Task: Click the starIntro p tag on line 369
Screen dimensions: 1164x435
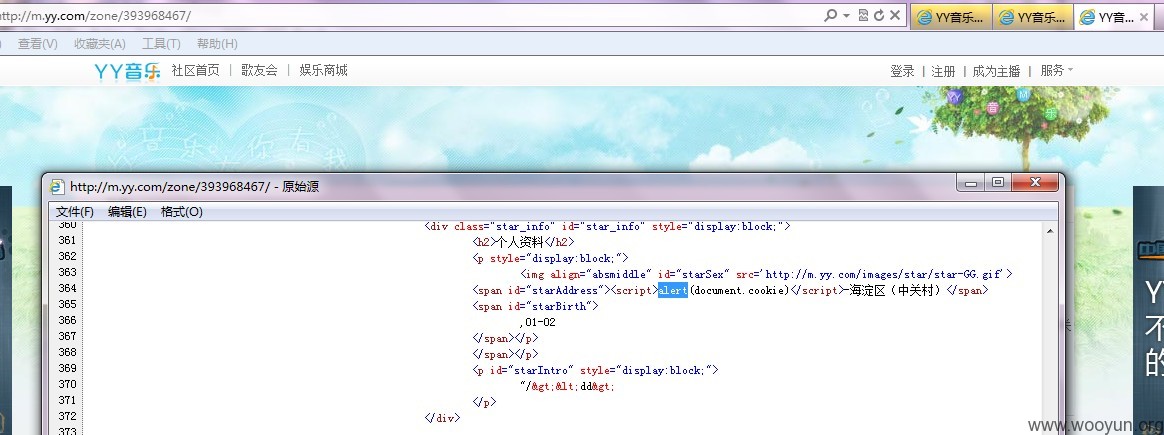Action: (x=595, y=370)
